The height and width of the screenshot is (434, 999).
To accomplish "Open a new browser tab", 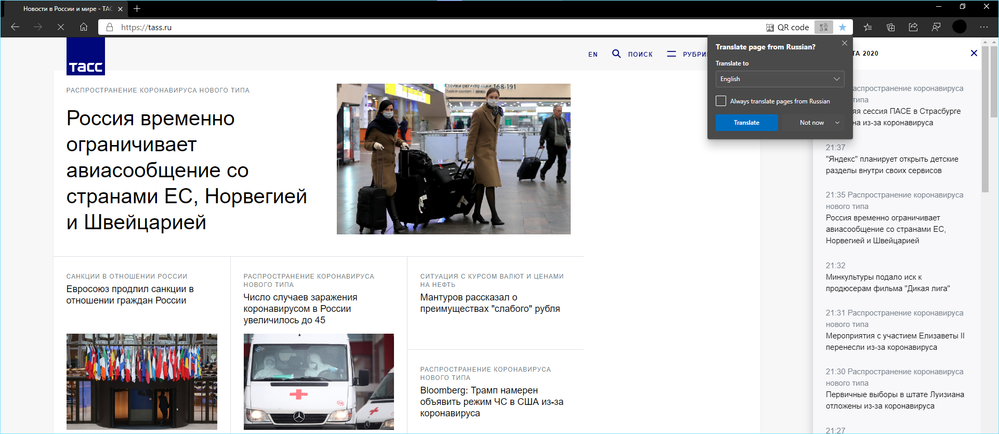I will tap(136, 9).
